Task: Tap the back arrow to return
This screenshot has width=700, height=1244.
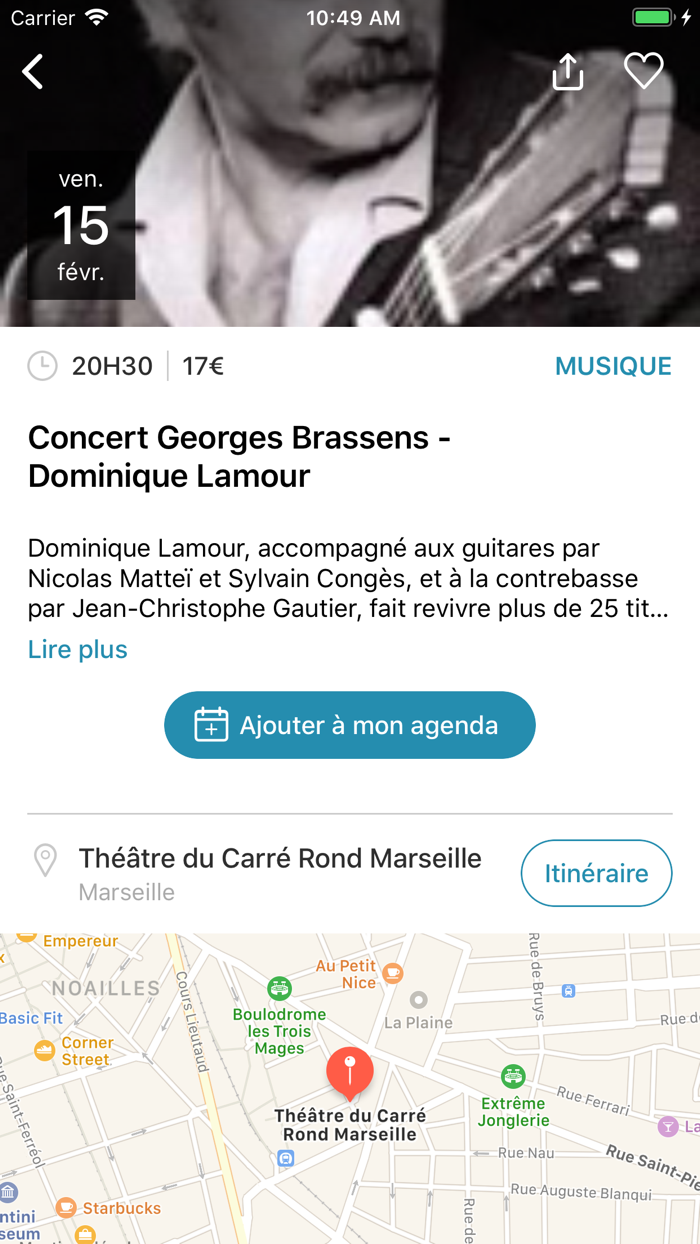Action: [32, 71]
